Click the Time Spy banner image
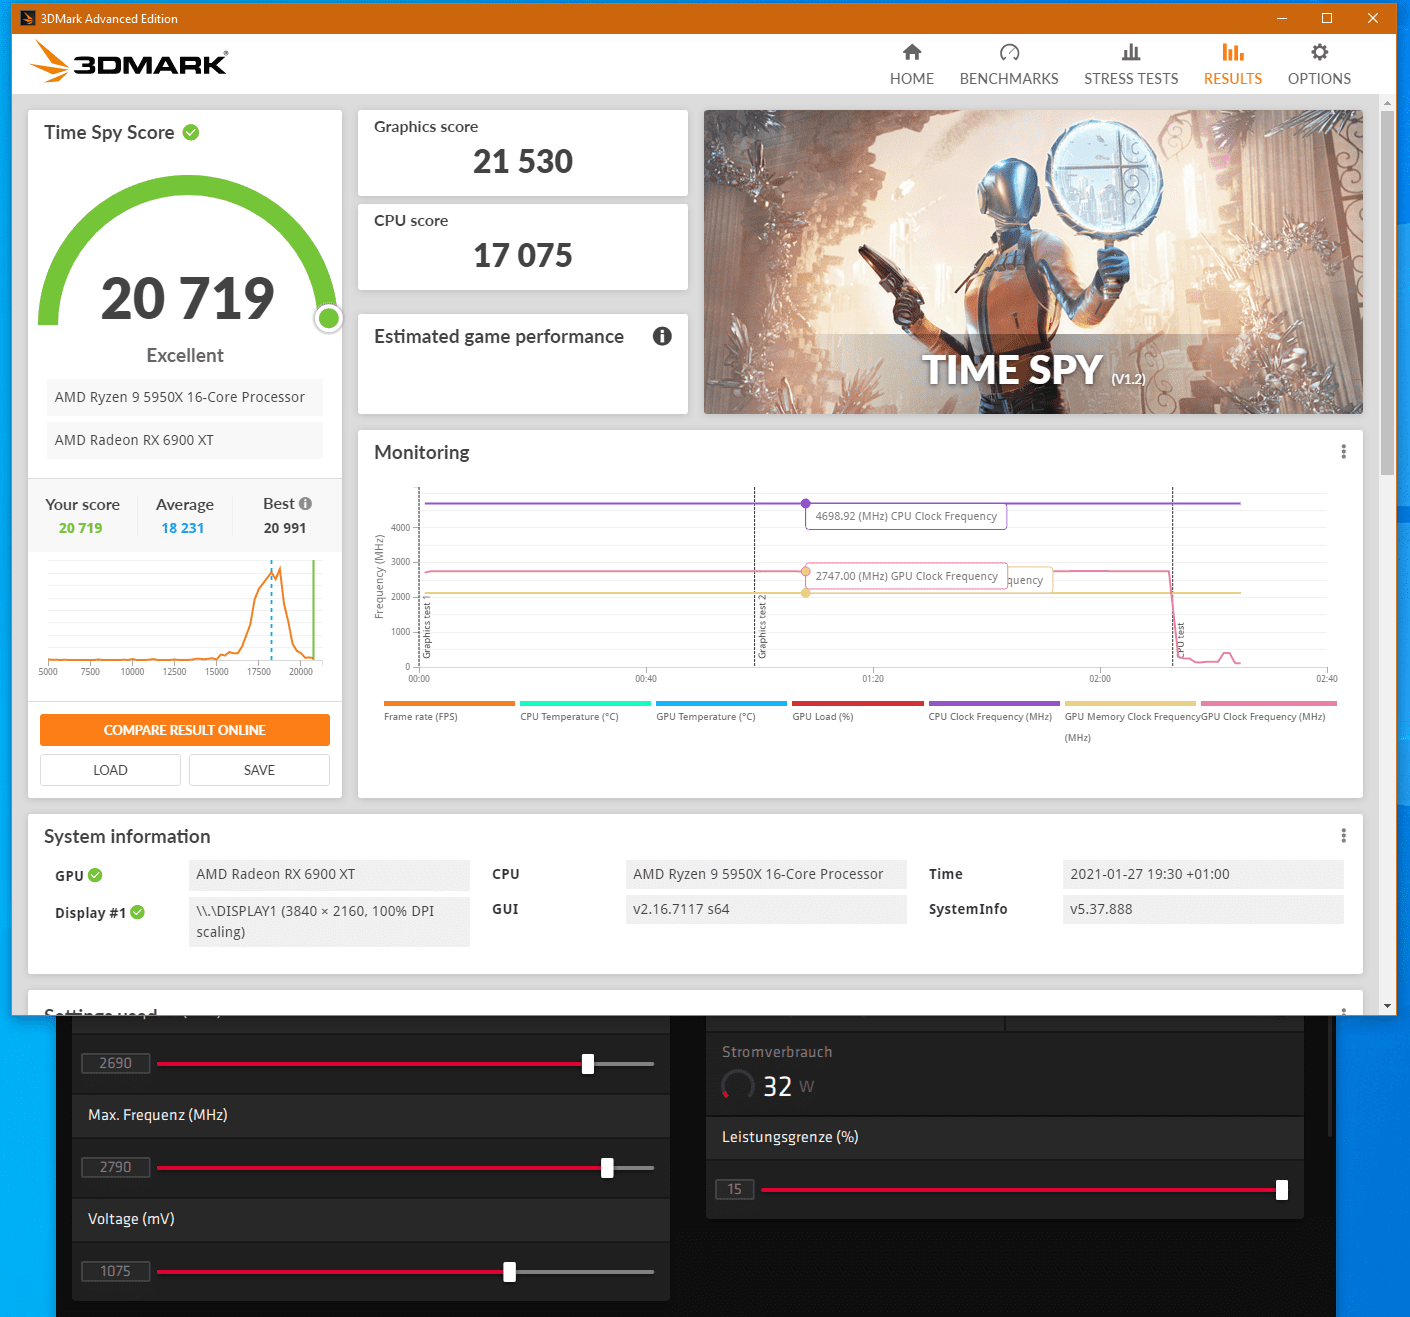This screenshot has height=1317, width=1410. click(1033, 262)
